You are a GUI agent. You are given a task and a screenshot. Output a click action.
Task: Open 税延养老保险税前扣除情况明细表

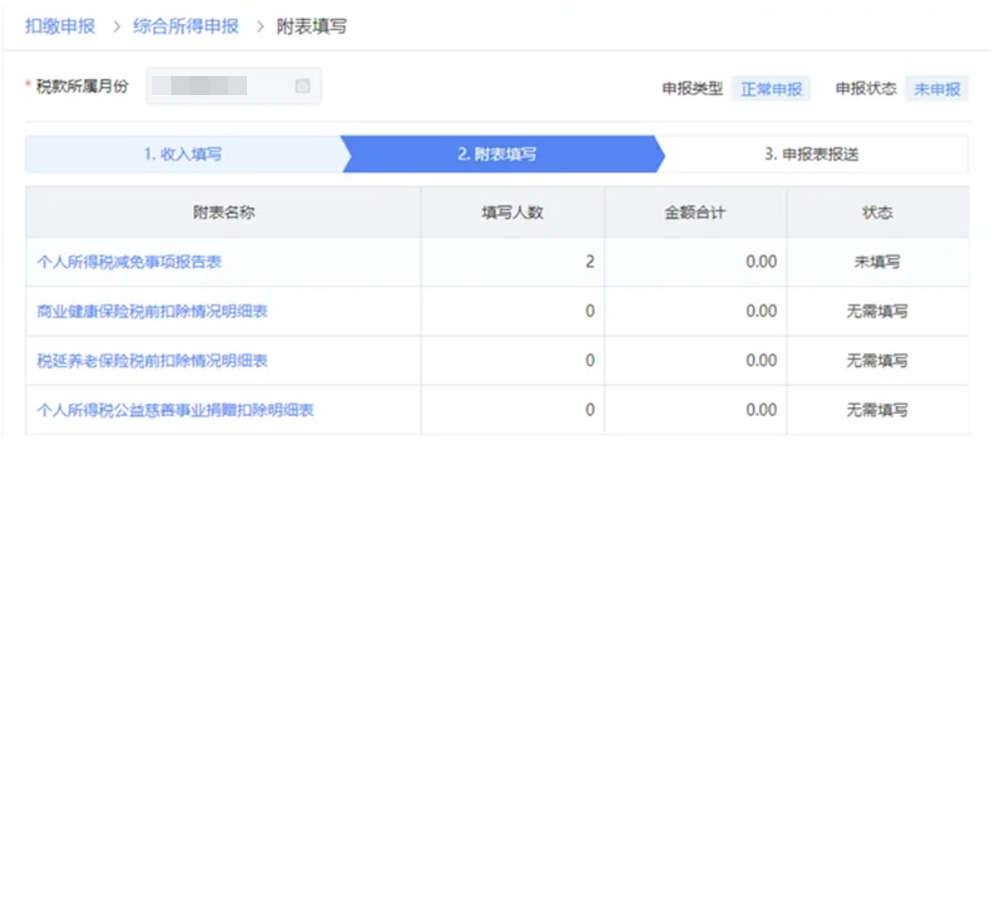pyautogui.click(x=152, y=360)
